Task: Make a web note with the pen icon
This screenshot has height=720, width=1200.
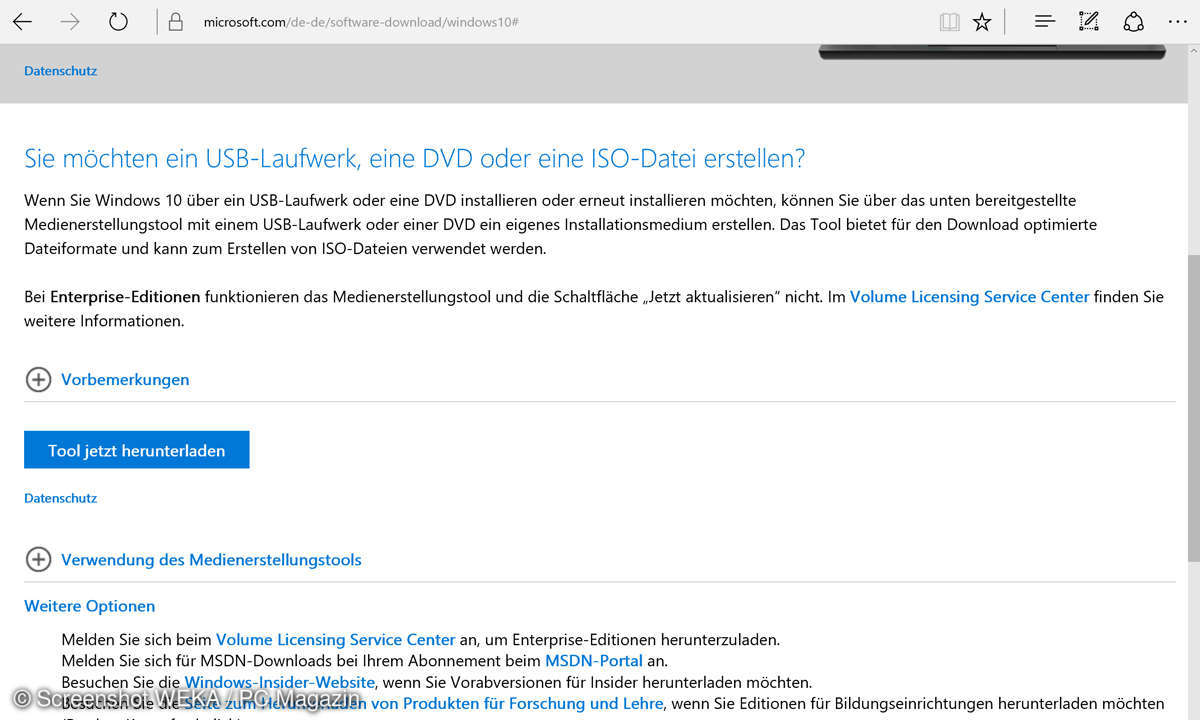Action: click(1089, 21)
